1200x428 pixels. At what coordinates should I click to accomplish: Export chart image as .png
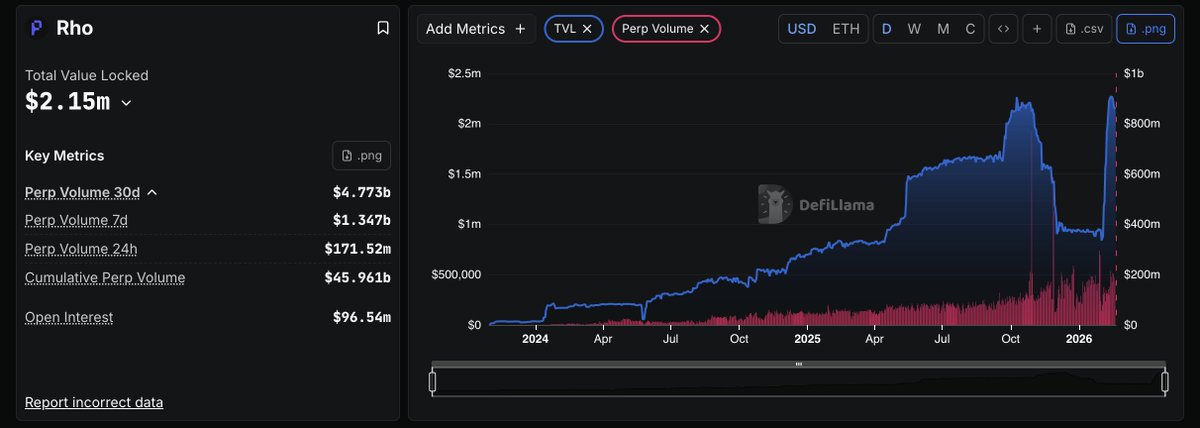point(1146,29)
